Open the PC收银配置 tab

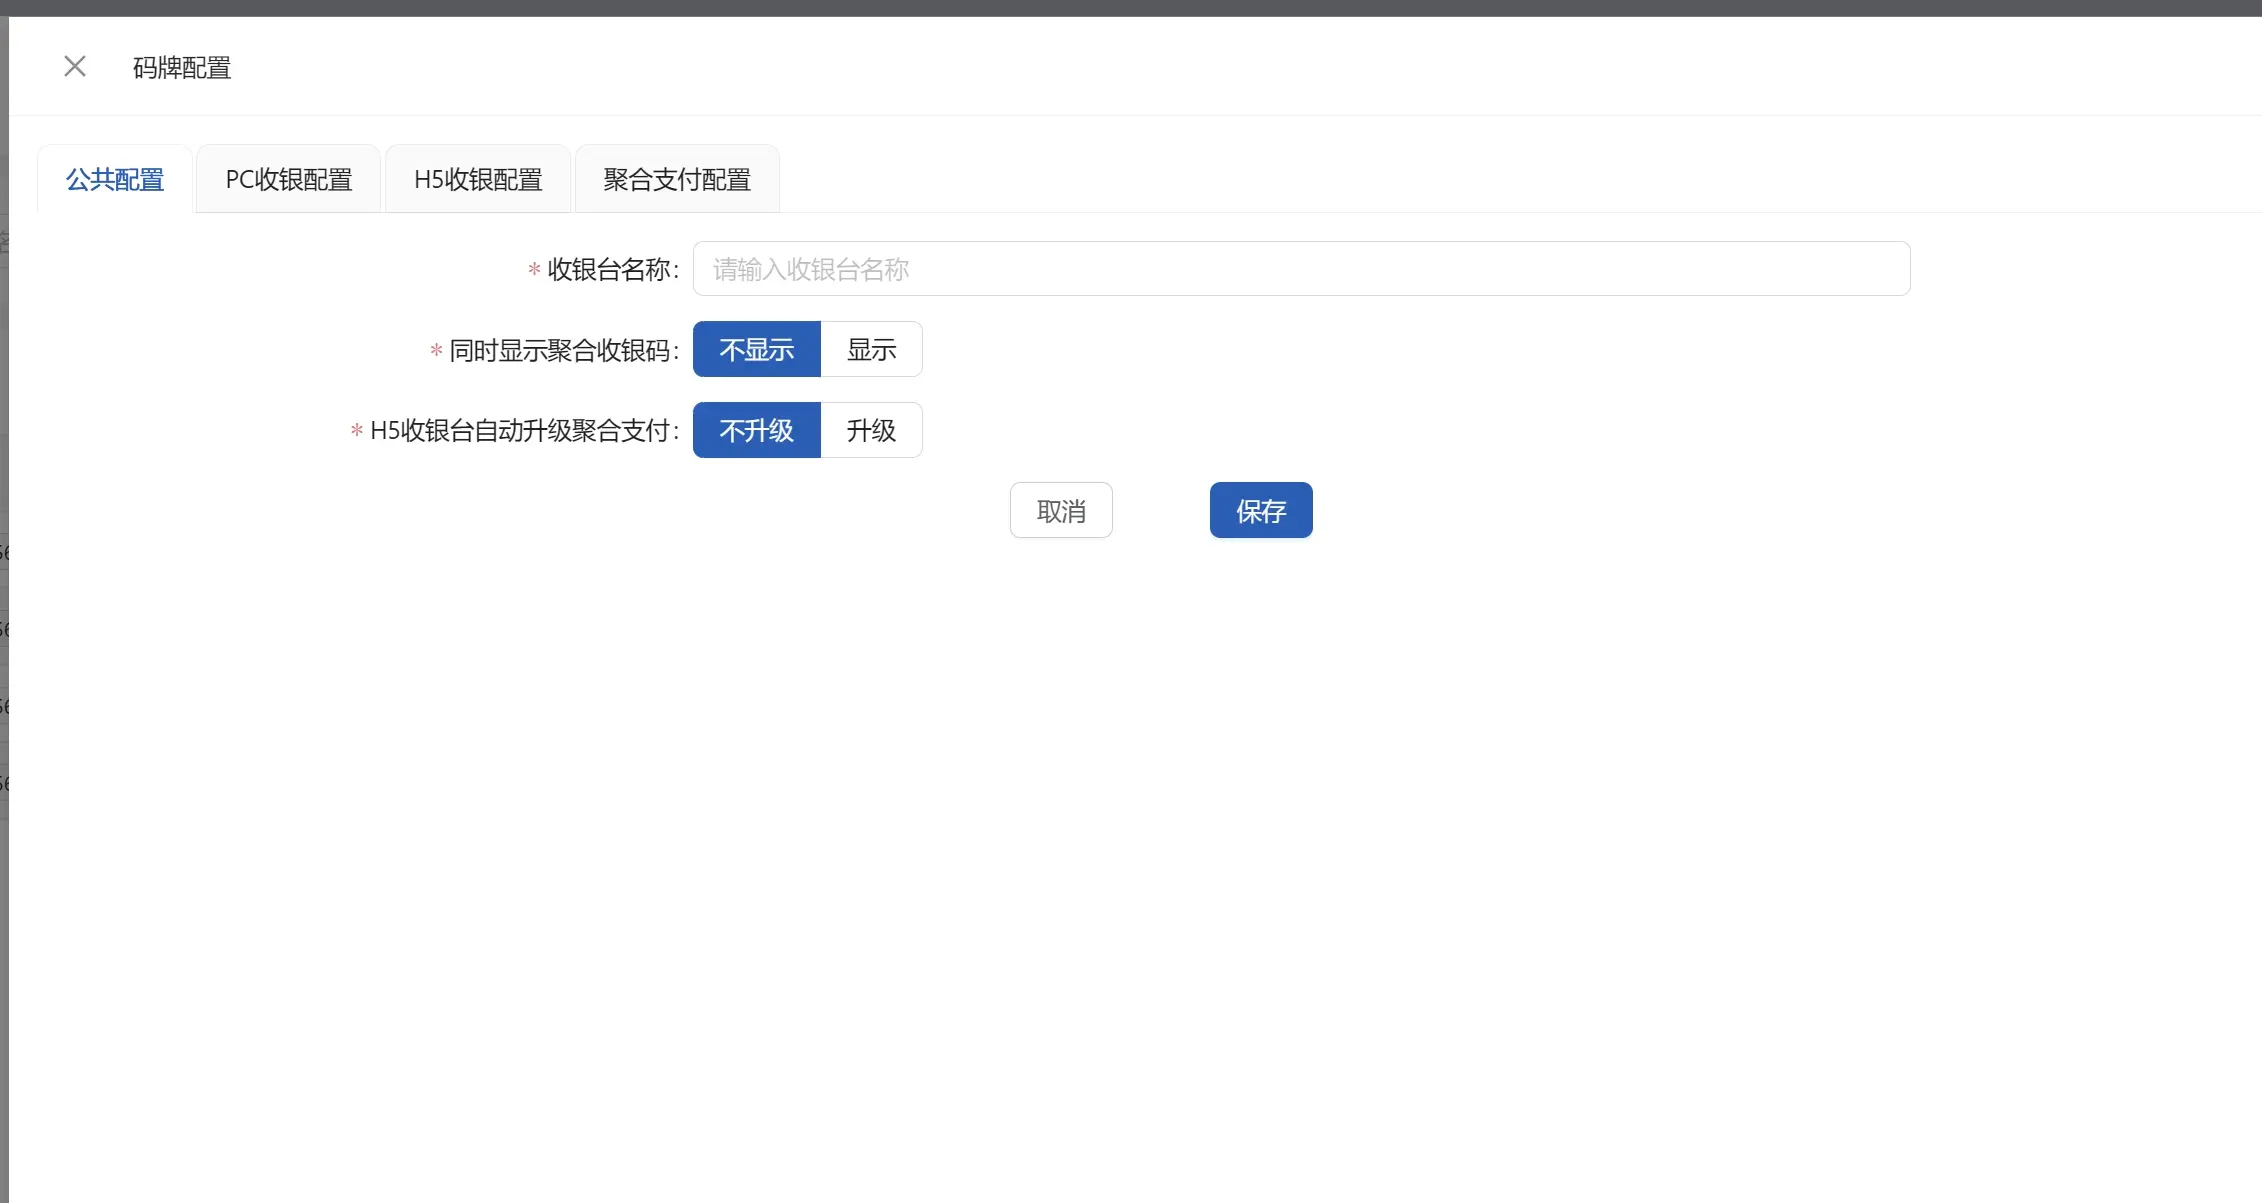click(x=289, y=180)
